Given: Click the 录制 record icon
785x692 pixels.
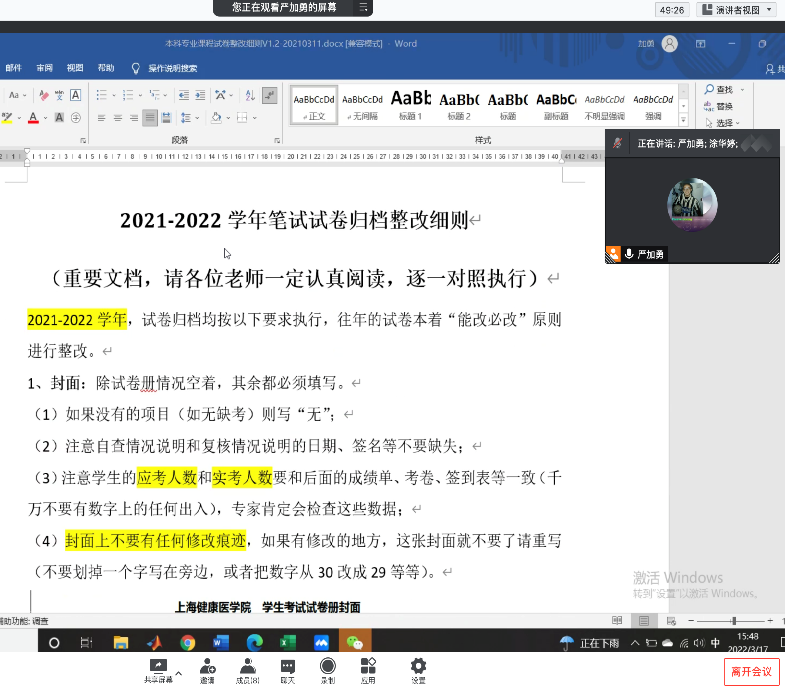Looking at the screenshot, I should (327, 666).
